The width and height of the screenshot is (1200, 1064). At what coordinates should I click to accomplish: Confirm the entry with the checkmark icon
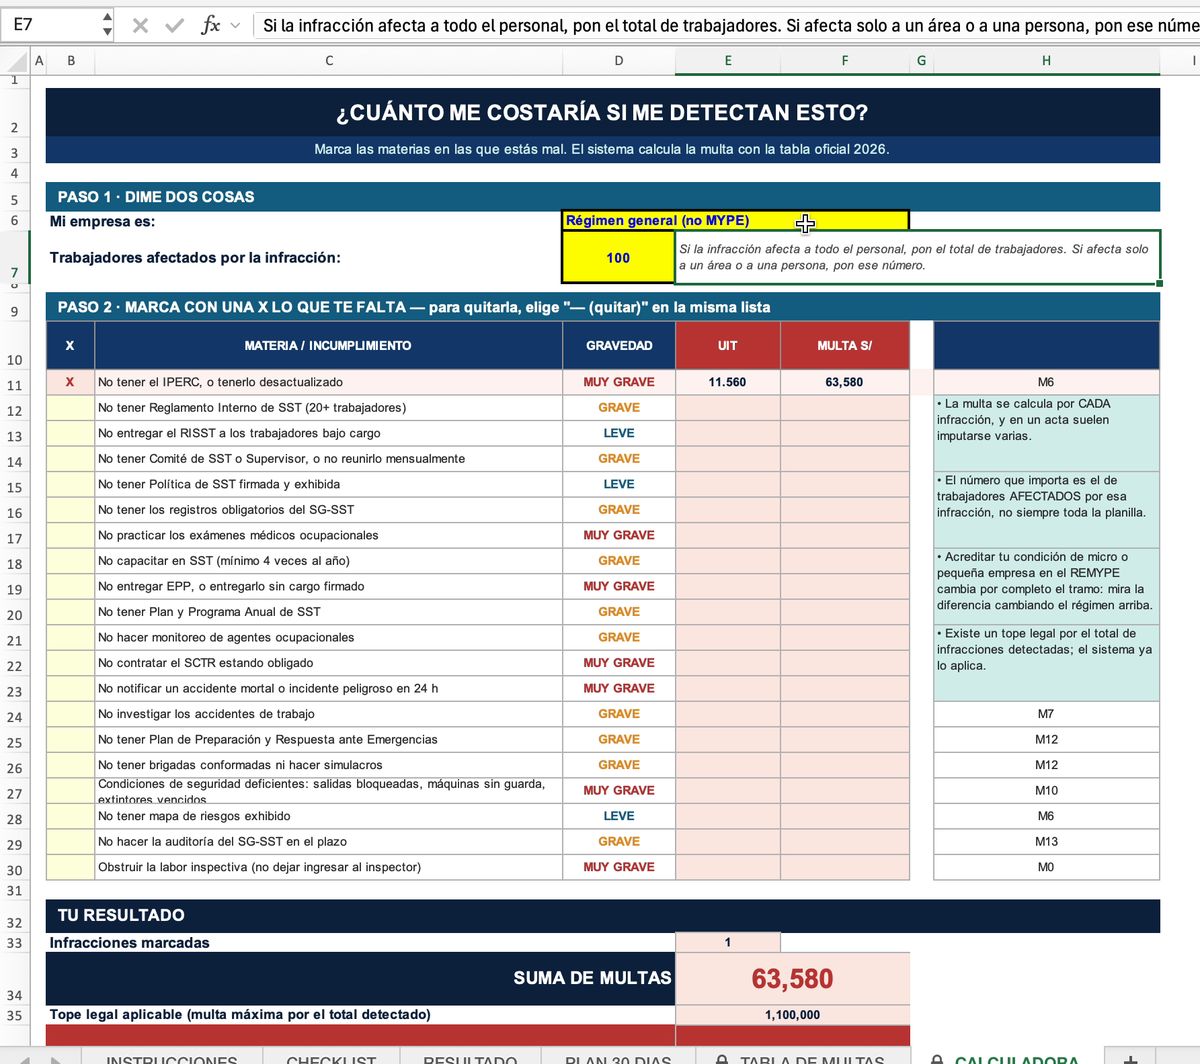tap(174, 25)
